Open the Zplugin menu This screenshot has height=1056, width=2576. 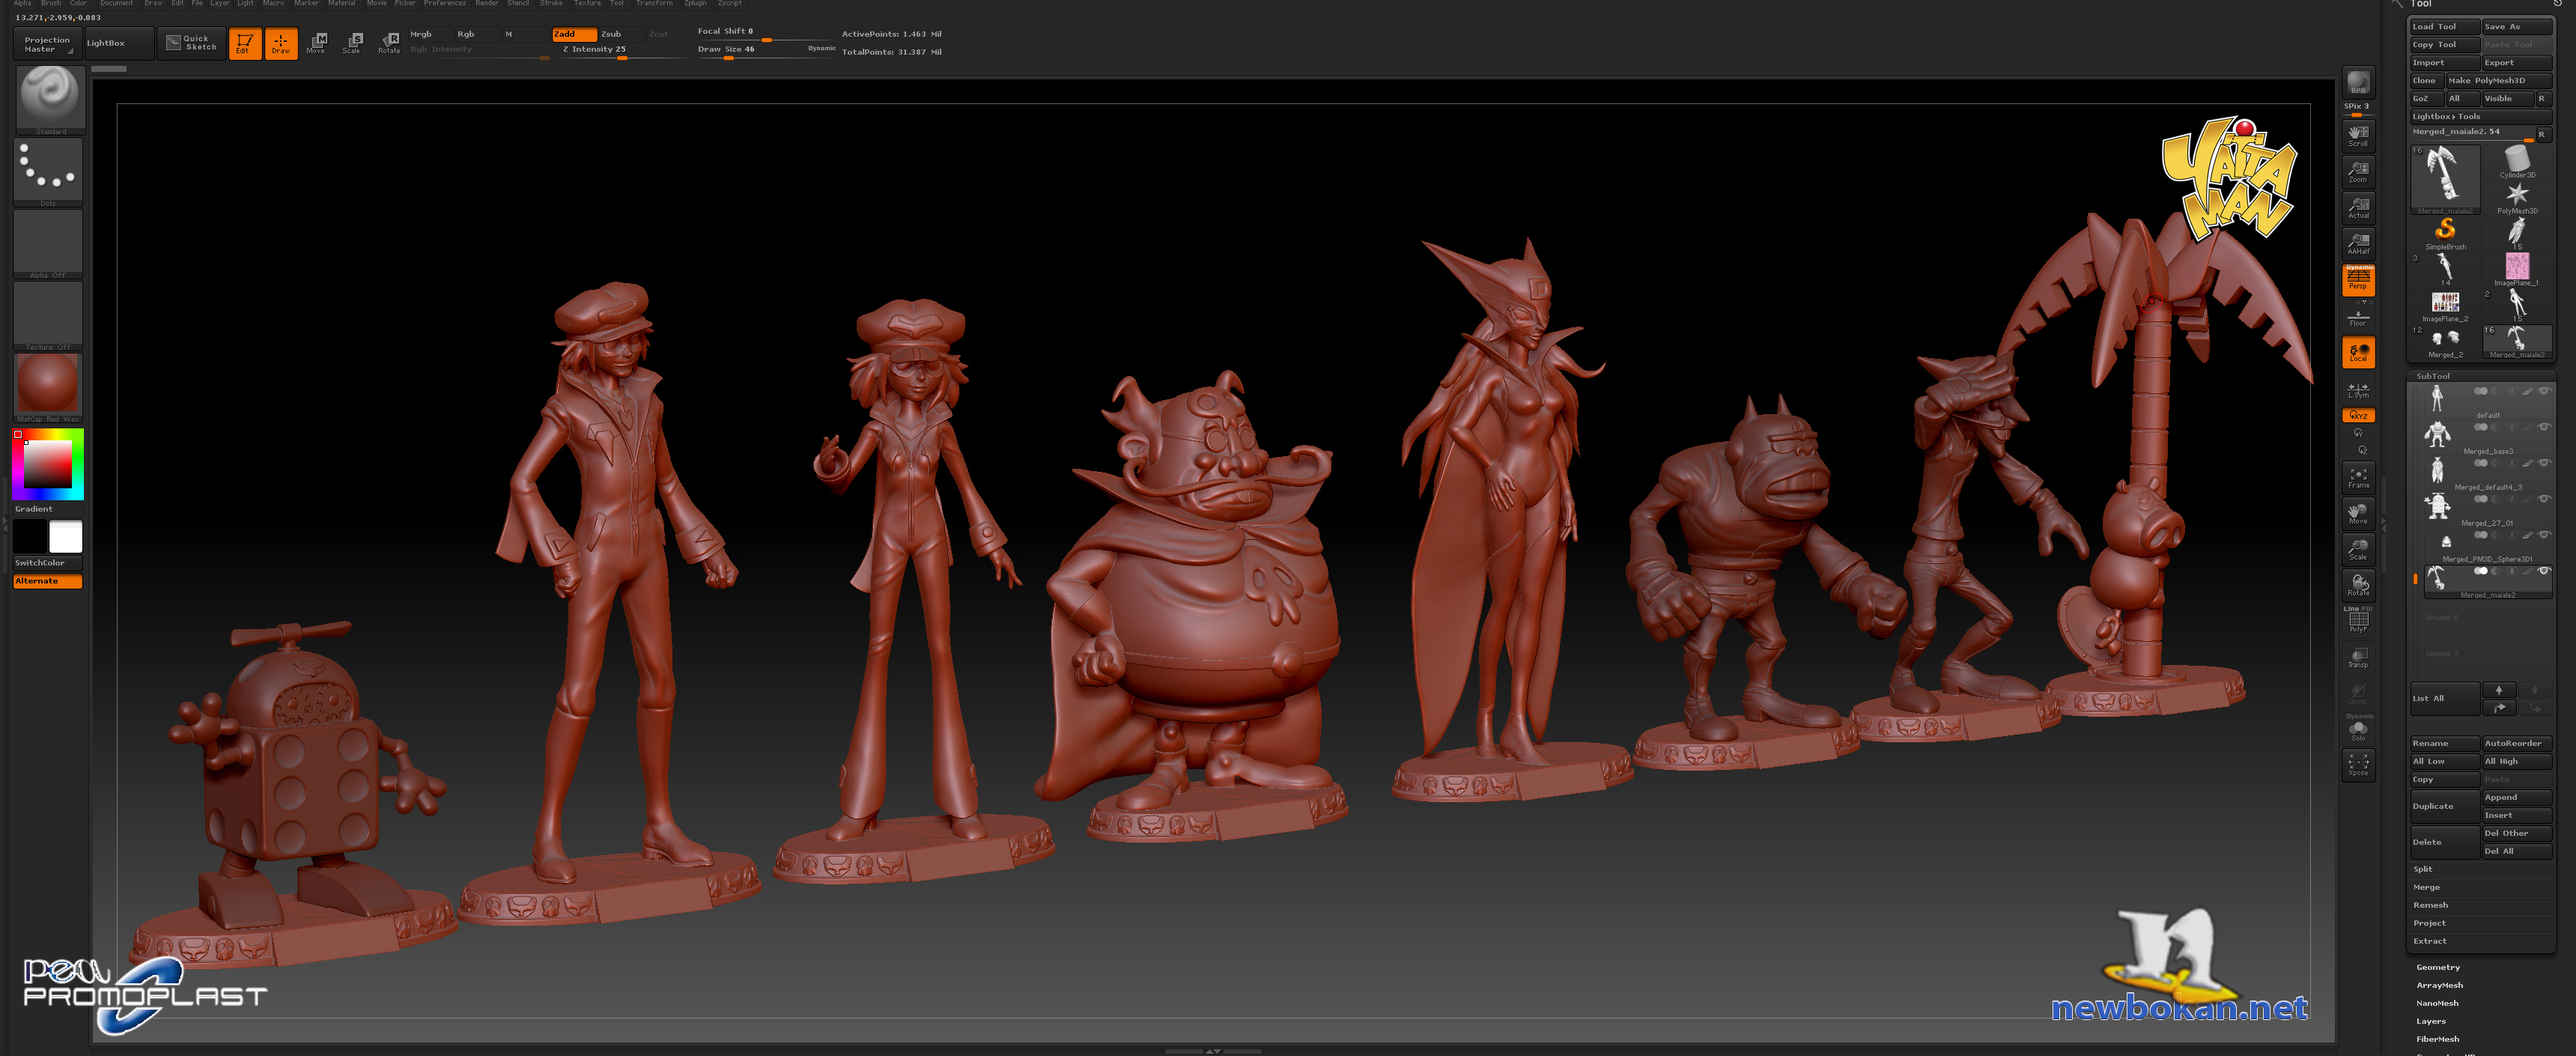[x=695, y=4]
